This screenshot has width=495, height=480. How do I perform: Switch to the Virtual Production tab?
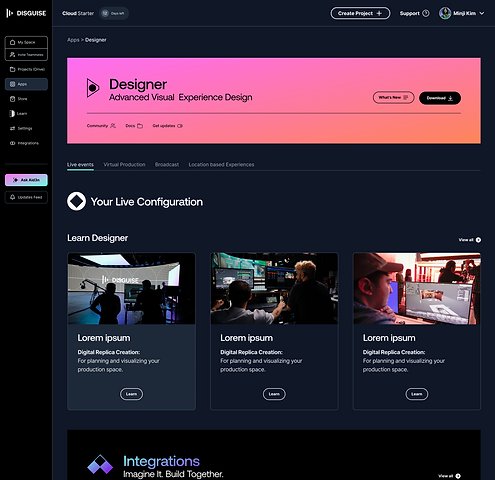(124, 165)
